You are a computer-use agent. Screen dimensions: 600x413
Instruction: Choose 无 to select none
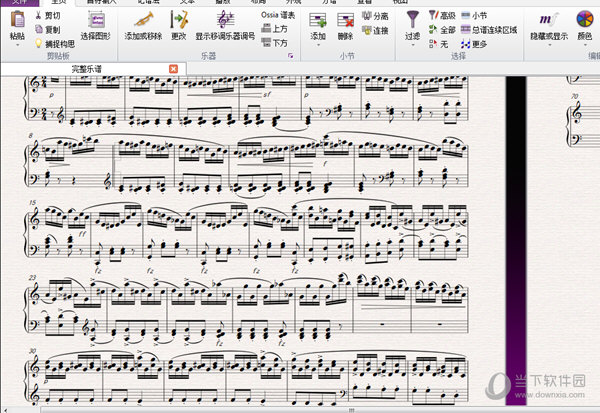[x=439, y=44]
